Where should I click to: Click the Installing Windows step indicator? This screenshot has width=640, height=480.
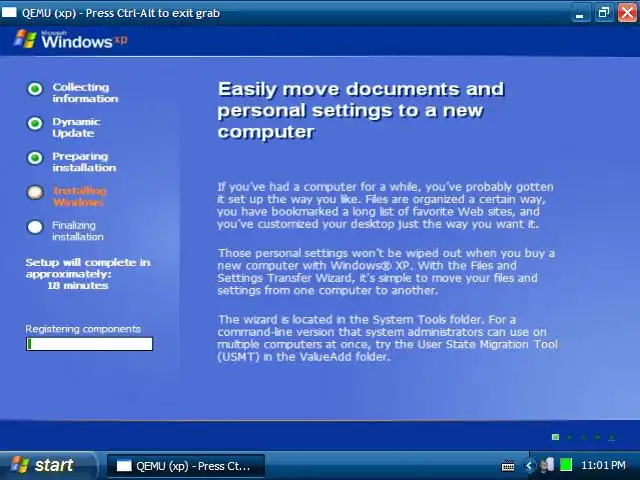[35, 192]
